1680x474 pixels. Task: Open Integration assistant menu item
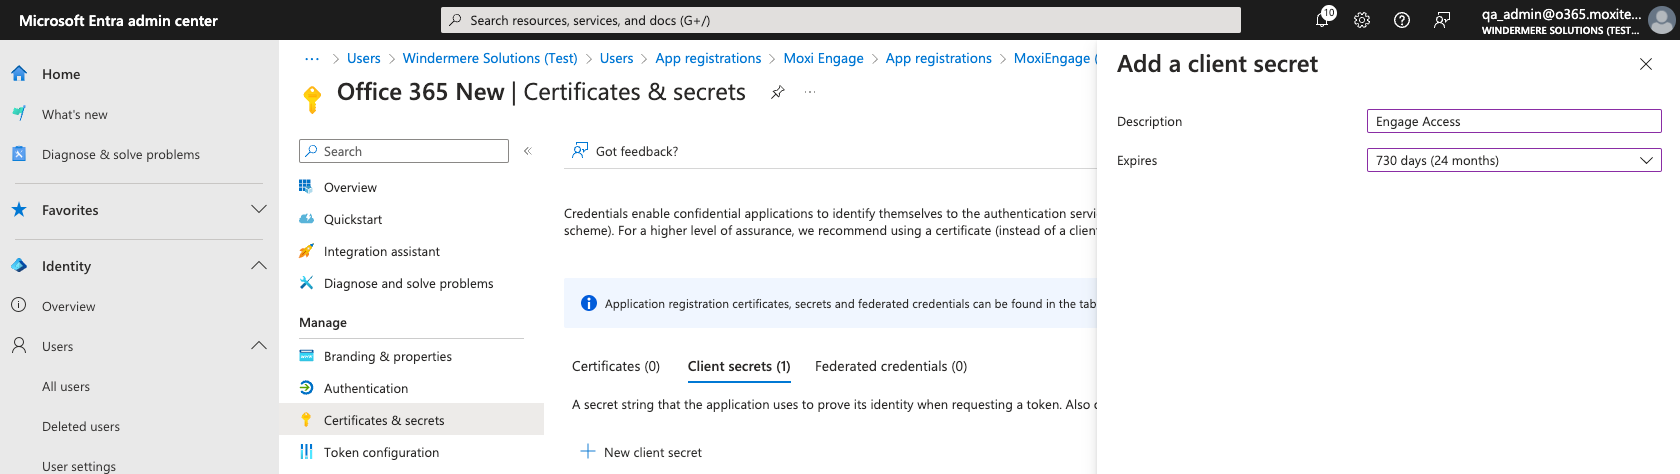(x=382, y=251)
